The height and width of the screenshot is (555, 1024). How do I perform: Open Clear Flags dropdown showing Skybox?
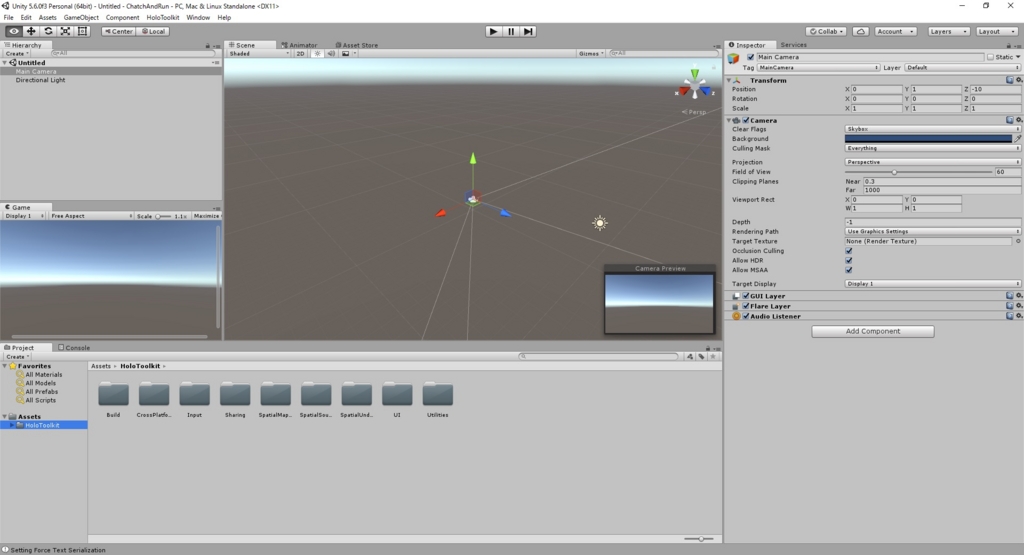coord(933,129)
